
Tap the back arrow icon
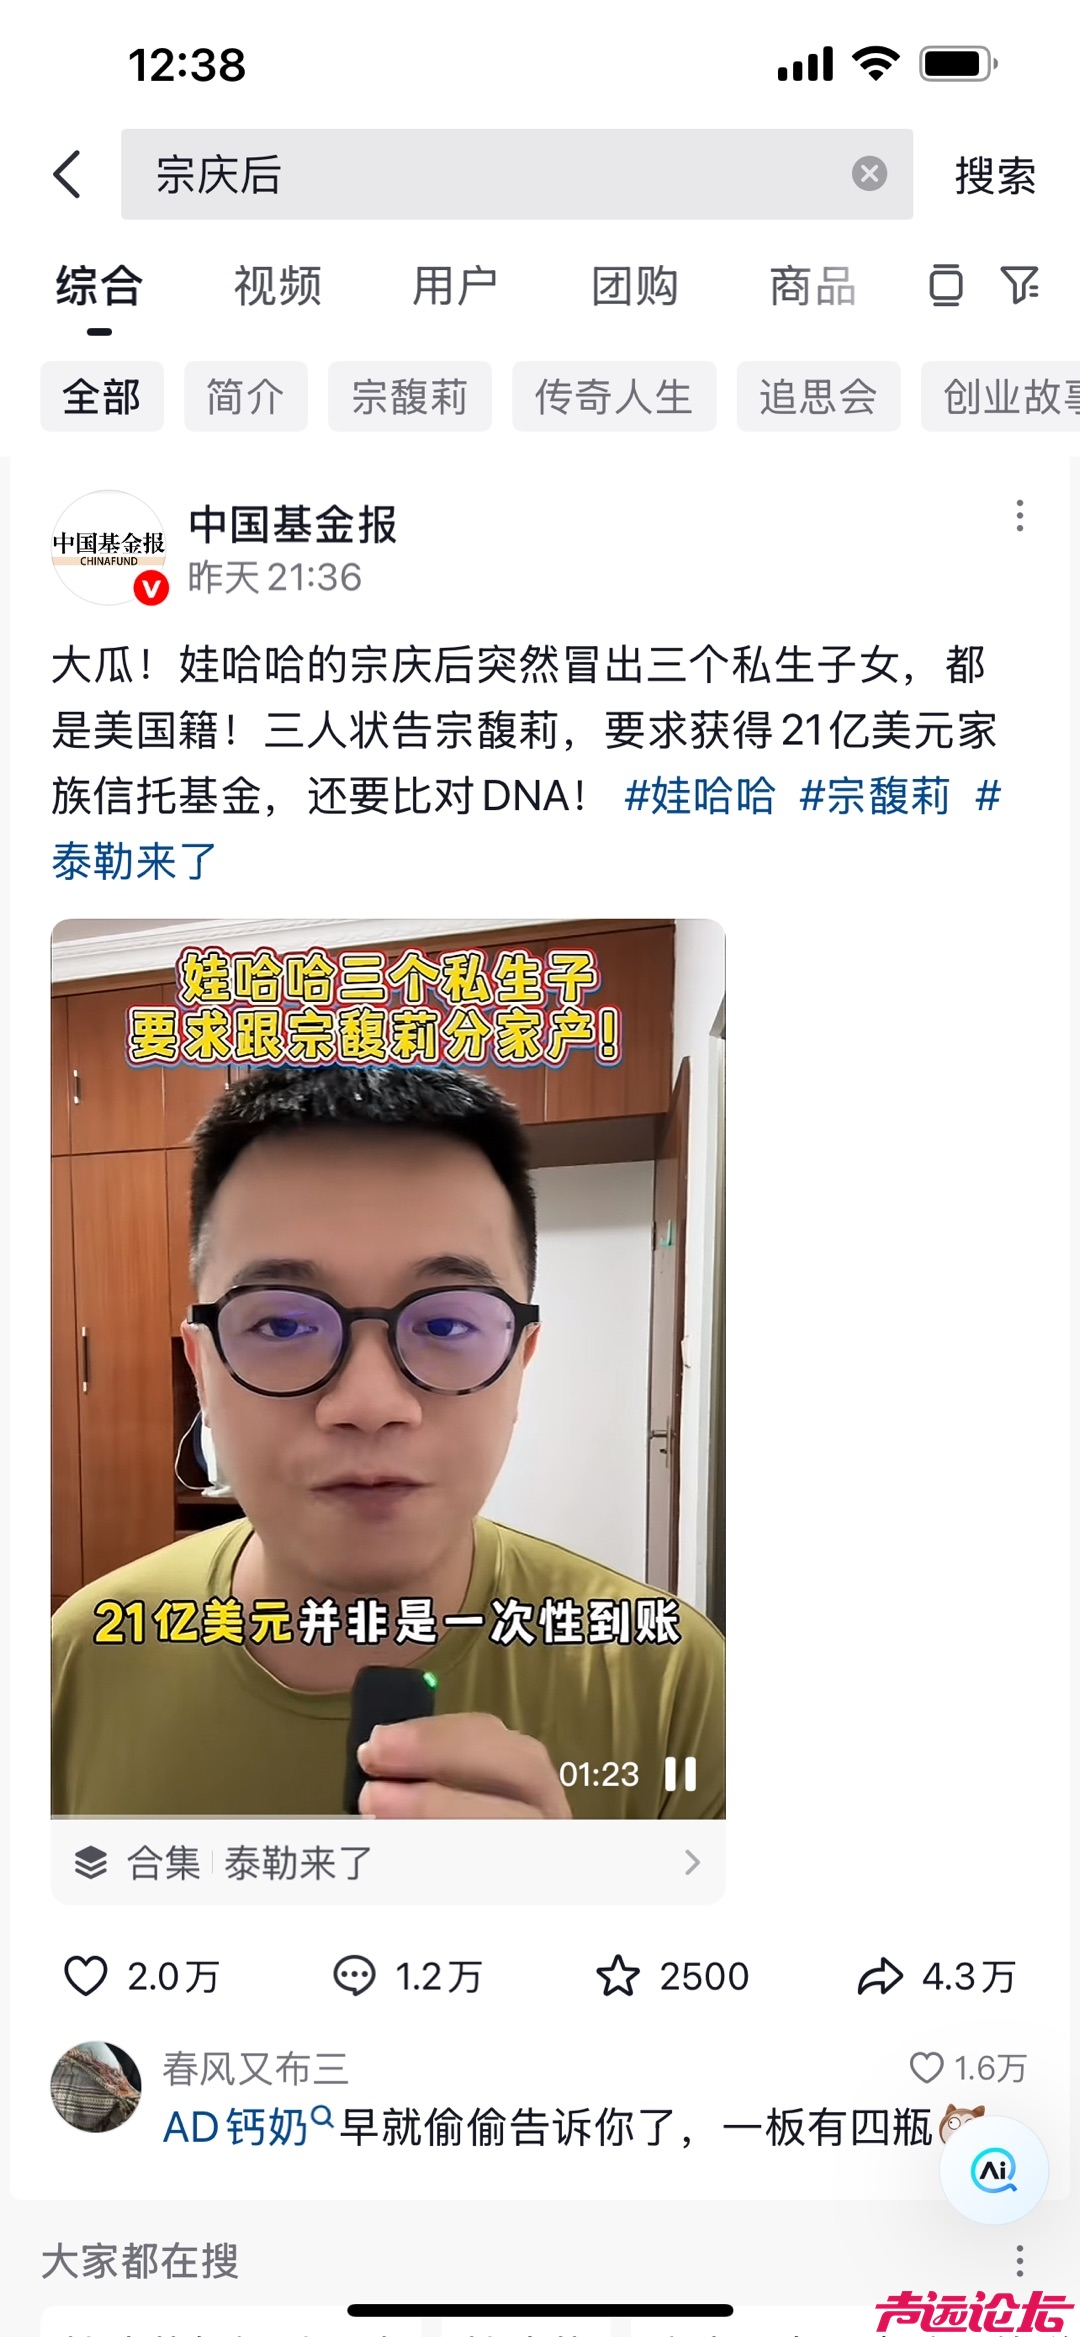[67, 175]
